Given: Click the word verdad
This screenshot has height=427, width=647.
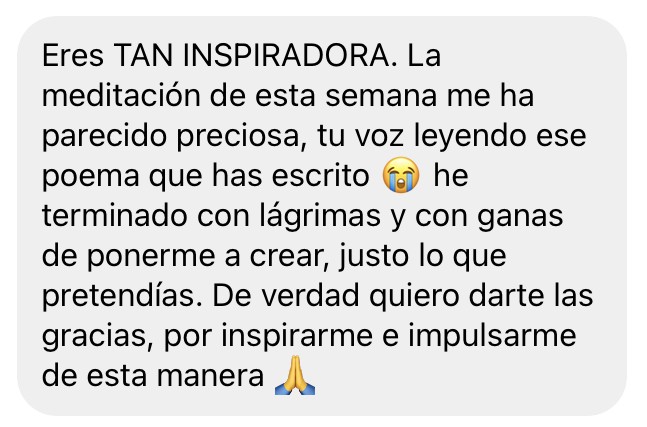Looking at the screenshot, I should (309, 296).
